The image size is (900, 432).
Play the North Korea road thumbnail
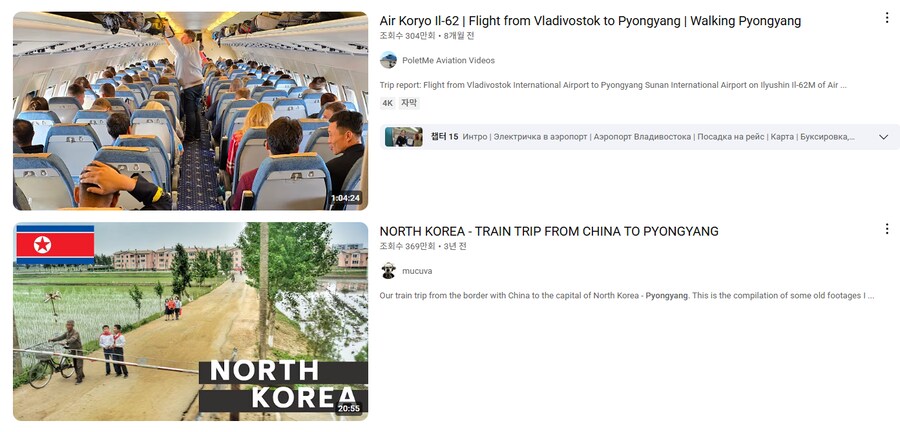191,321
